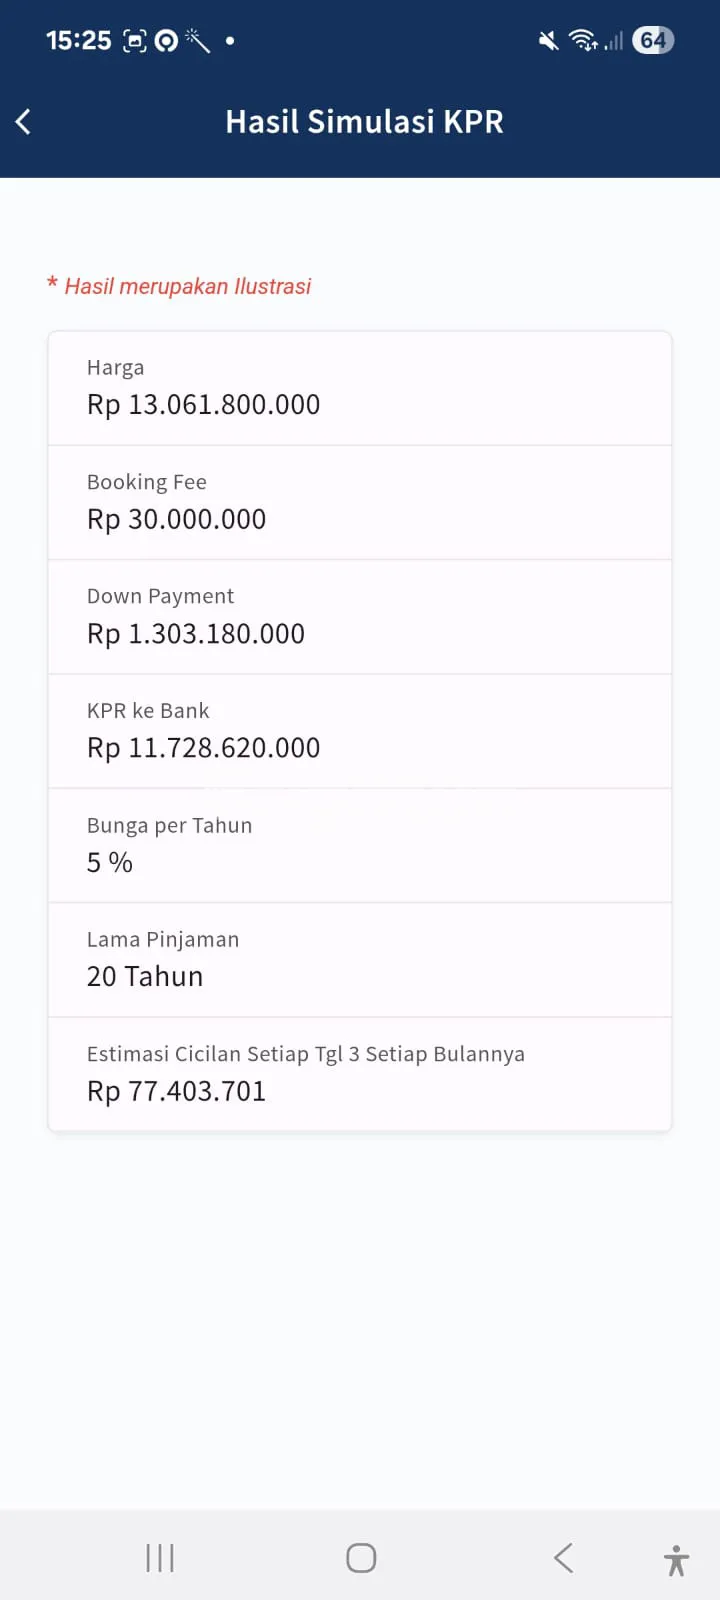720x1600 pixels.
Task: Select the Harga price row
Action: tap(360, 388)
